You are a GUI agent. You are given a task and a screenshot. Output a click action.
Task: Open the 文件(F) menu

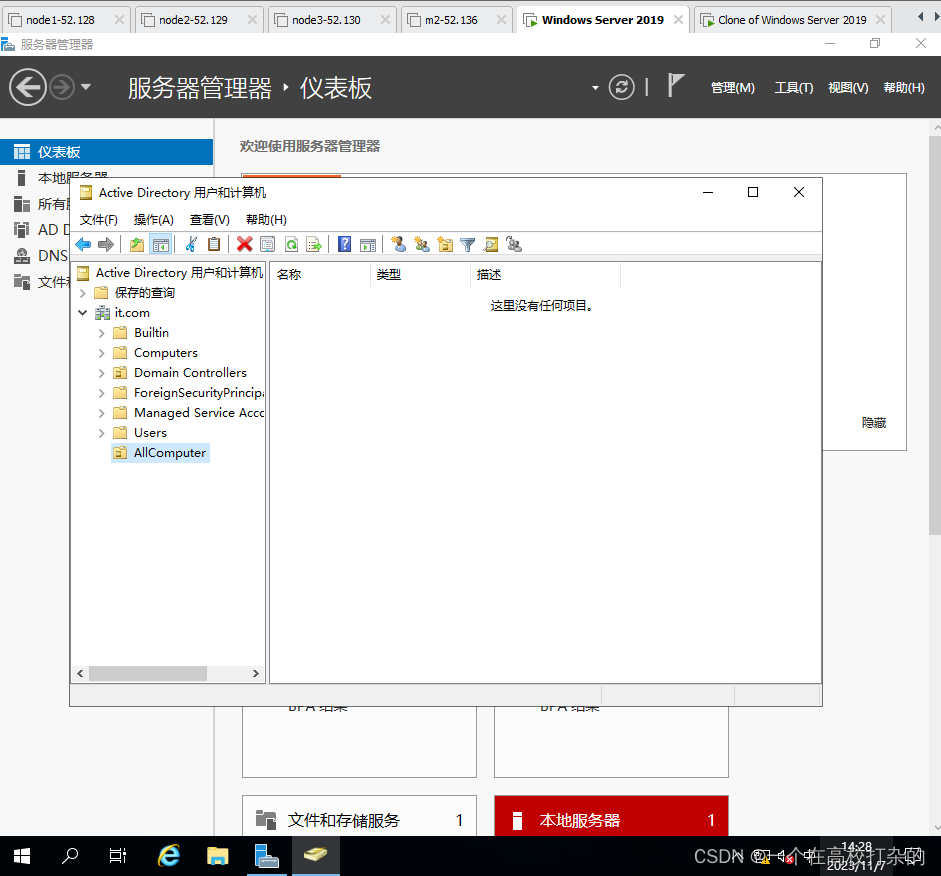(x=98, y=220)
